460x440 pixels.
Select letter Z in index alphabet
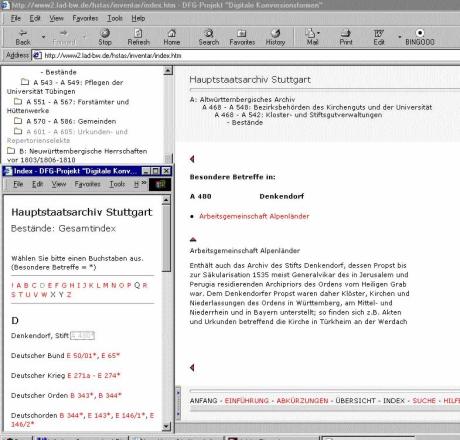[x=69, y=295]
